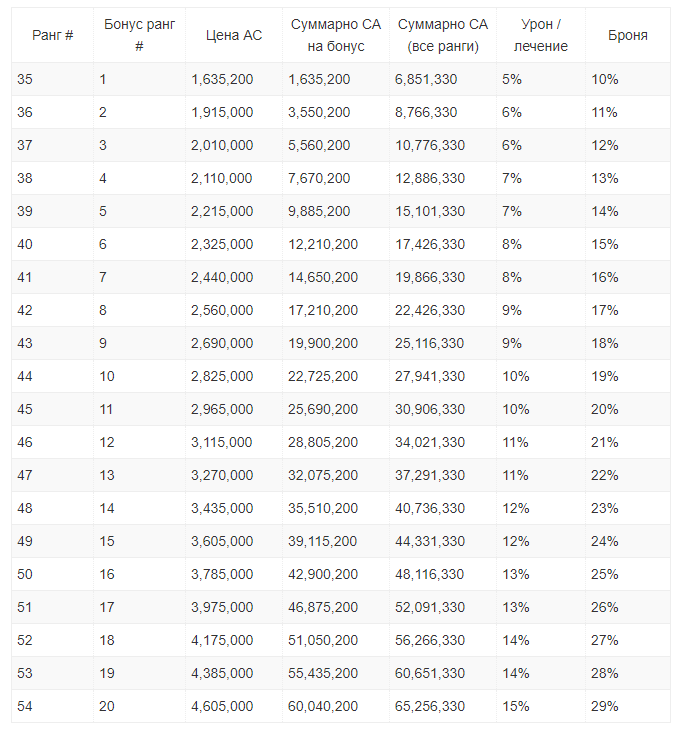Click the "Броня" column header
The image size is (684, 735).
click(x=627, y=35)
